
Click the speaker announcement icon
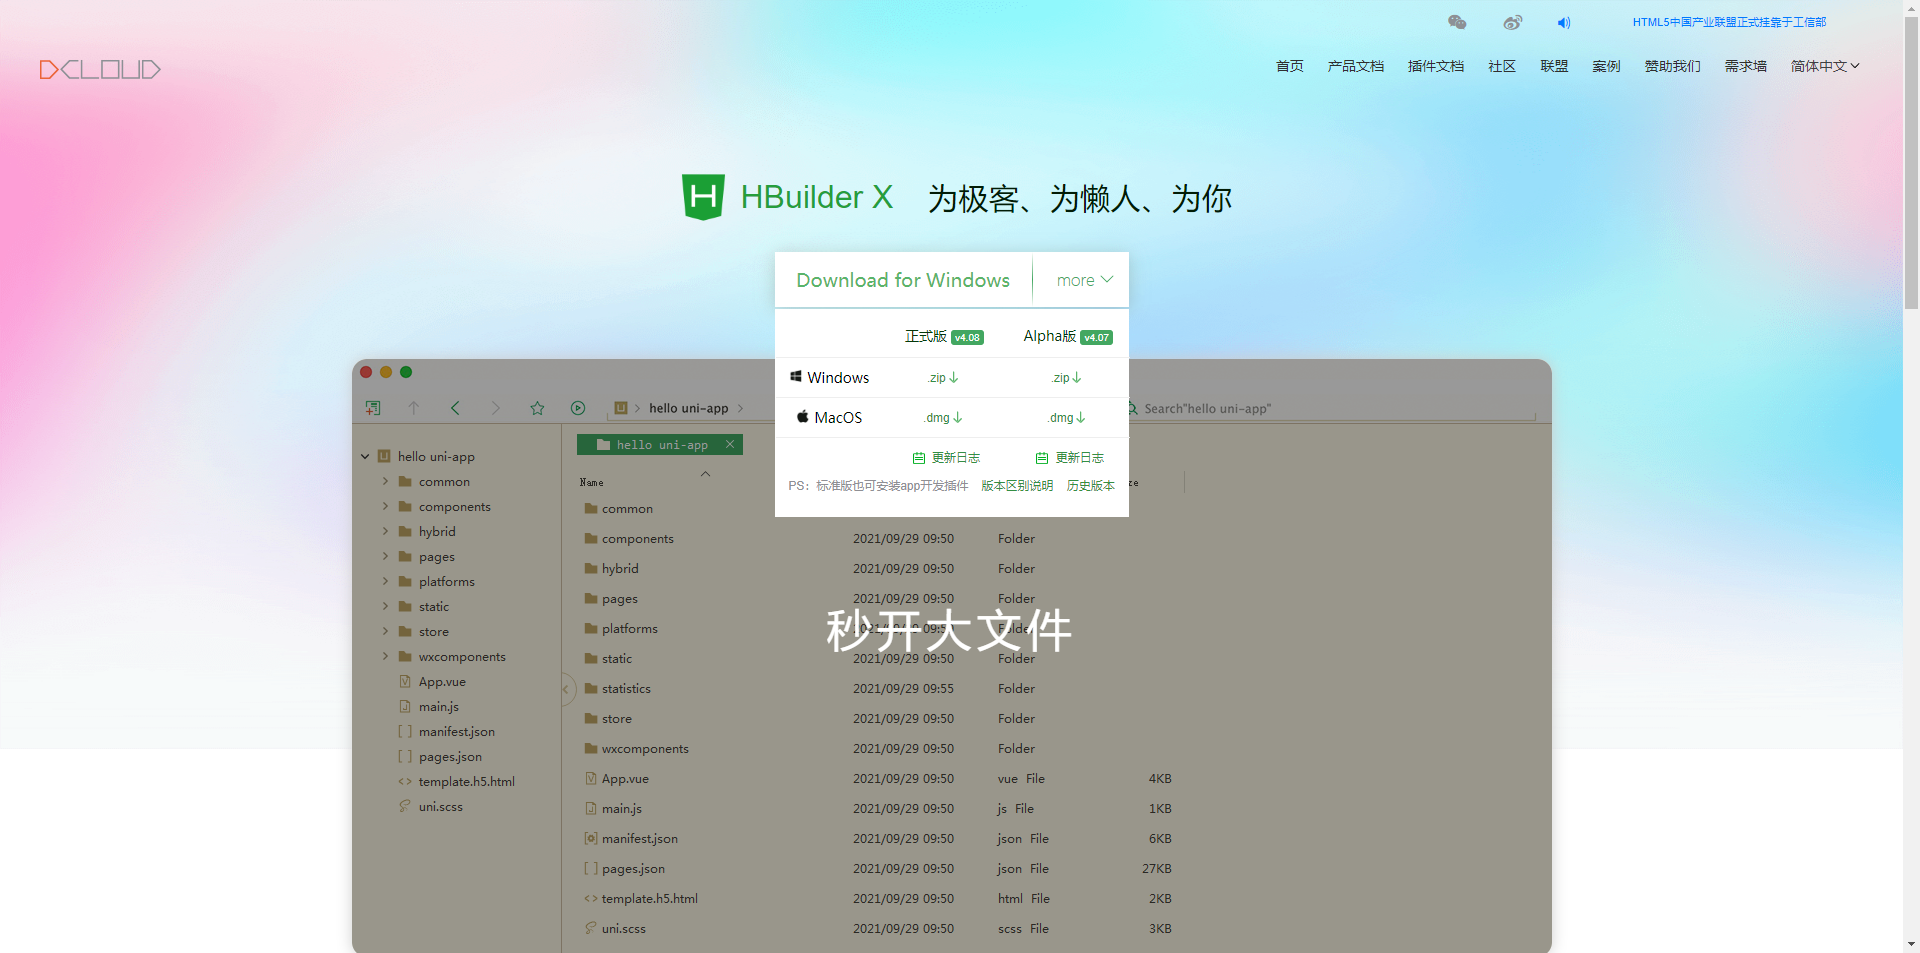coord(1564,22)
